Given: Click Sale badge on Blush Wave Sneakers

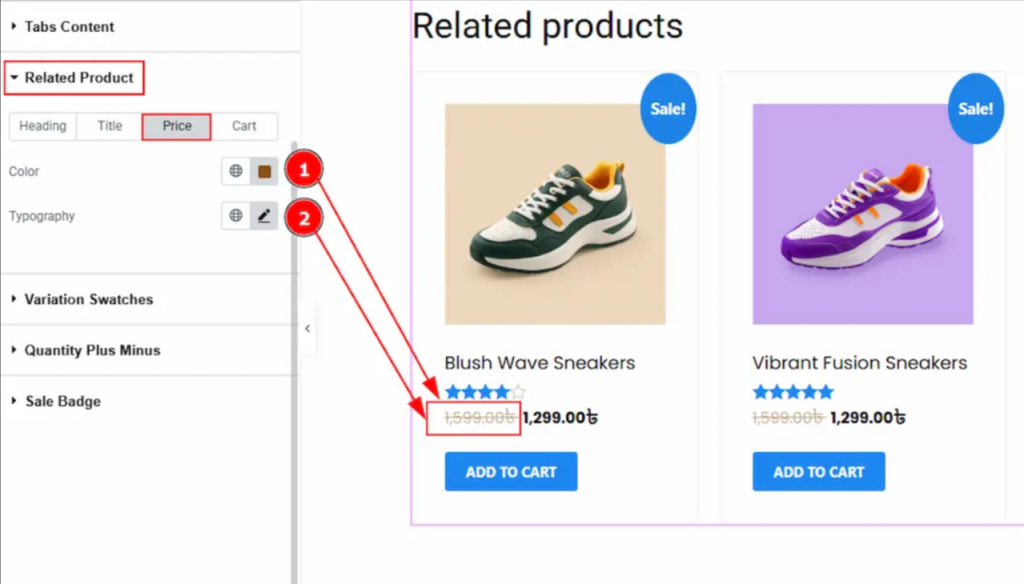Looking at the screenshot, I should [x=668, y=108].
